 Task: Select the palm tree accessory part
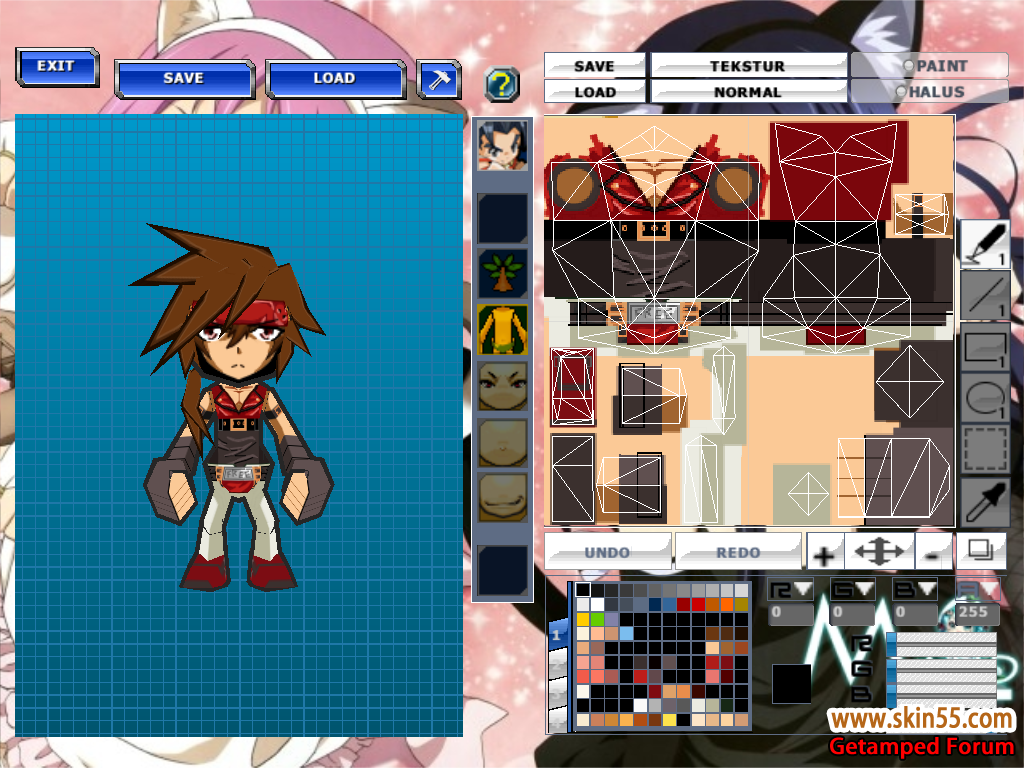coord(502,274)
